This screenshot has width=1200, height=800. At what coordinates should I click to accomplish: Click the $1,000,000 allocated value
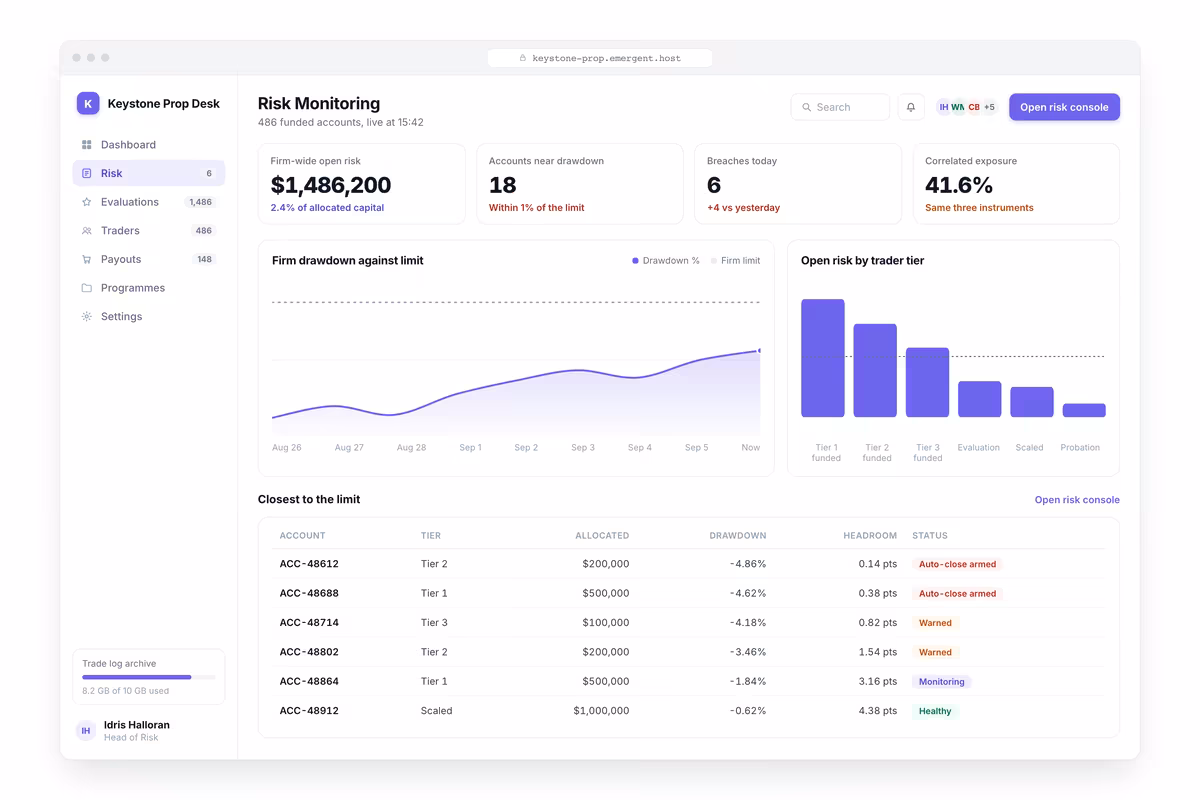pos(601,711)
